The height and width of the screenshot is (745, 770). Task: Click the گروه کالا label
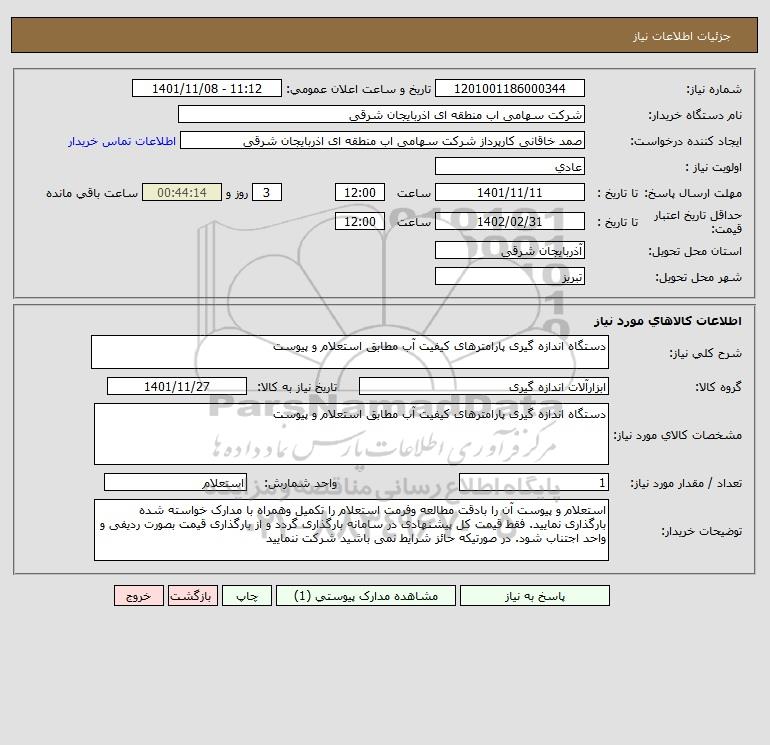coord(718,387)
